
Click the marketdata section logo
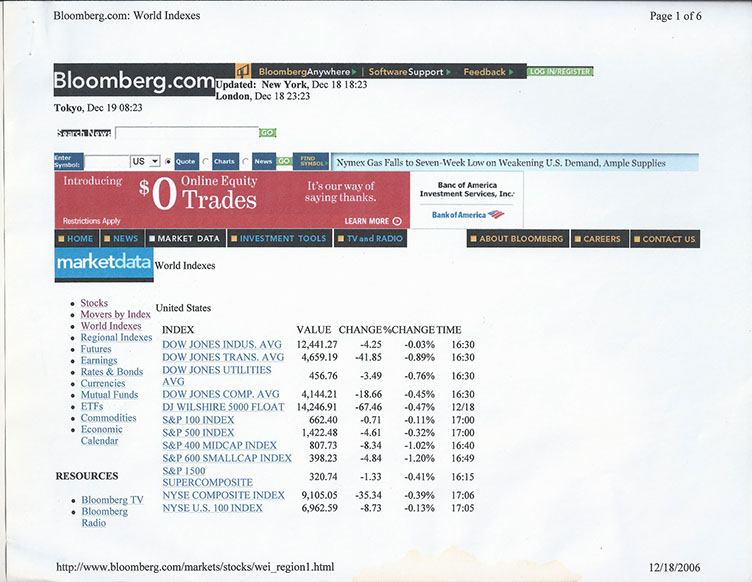tap(104, 263)
